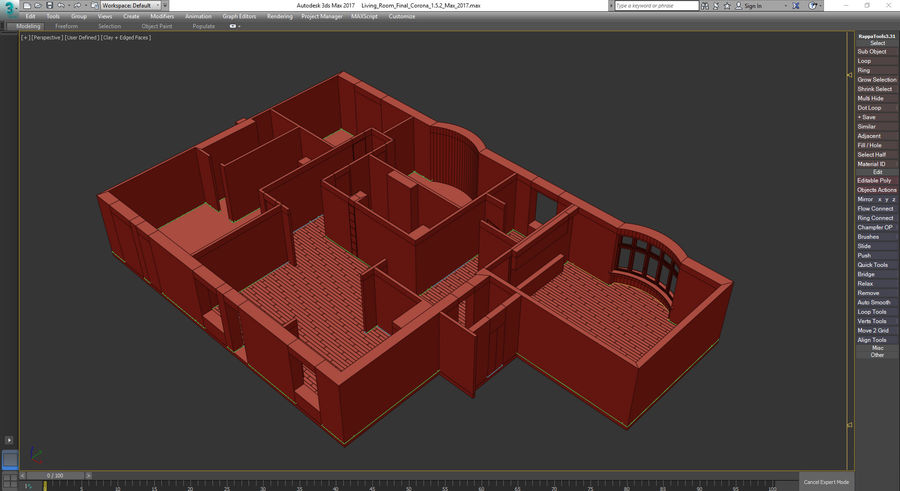
Task: Open the Edit menu
Action: tap(30, 16)
